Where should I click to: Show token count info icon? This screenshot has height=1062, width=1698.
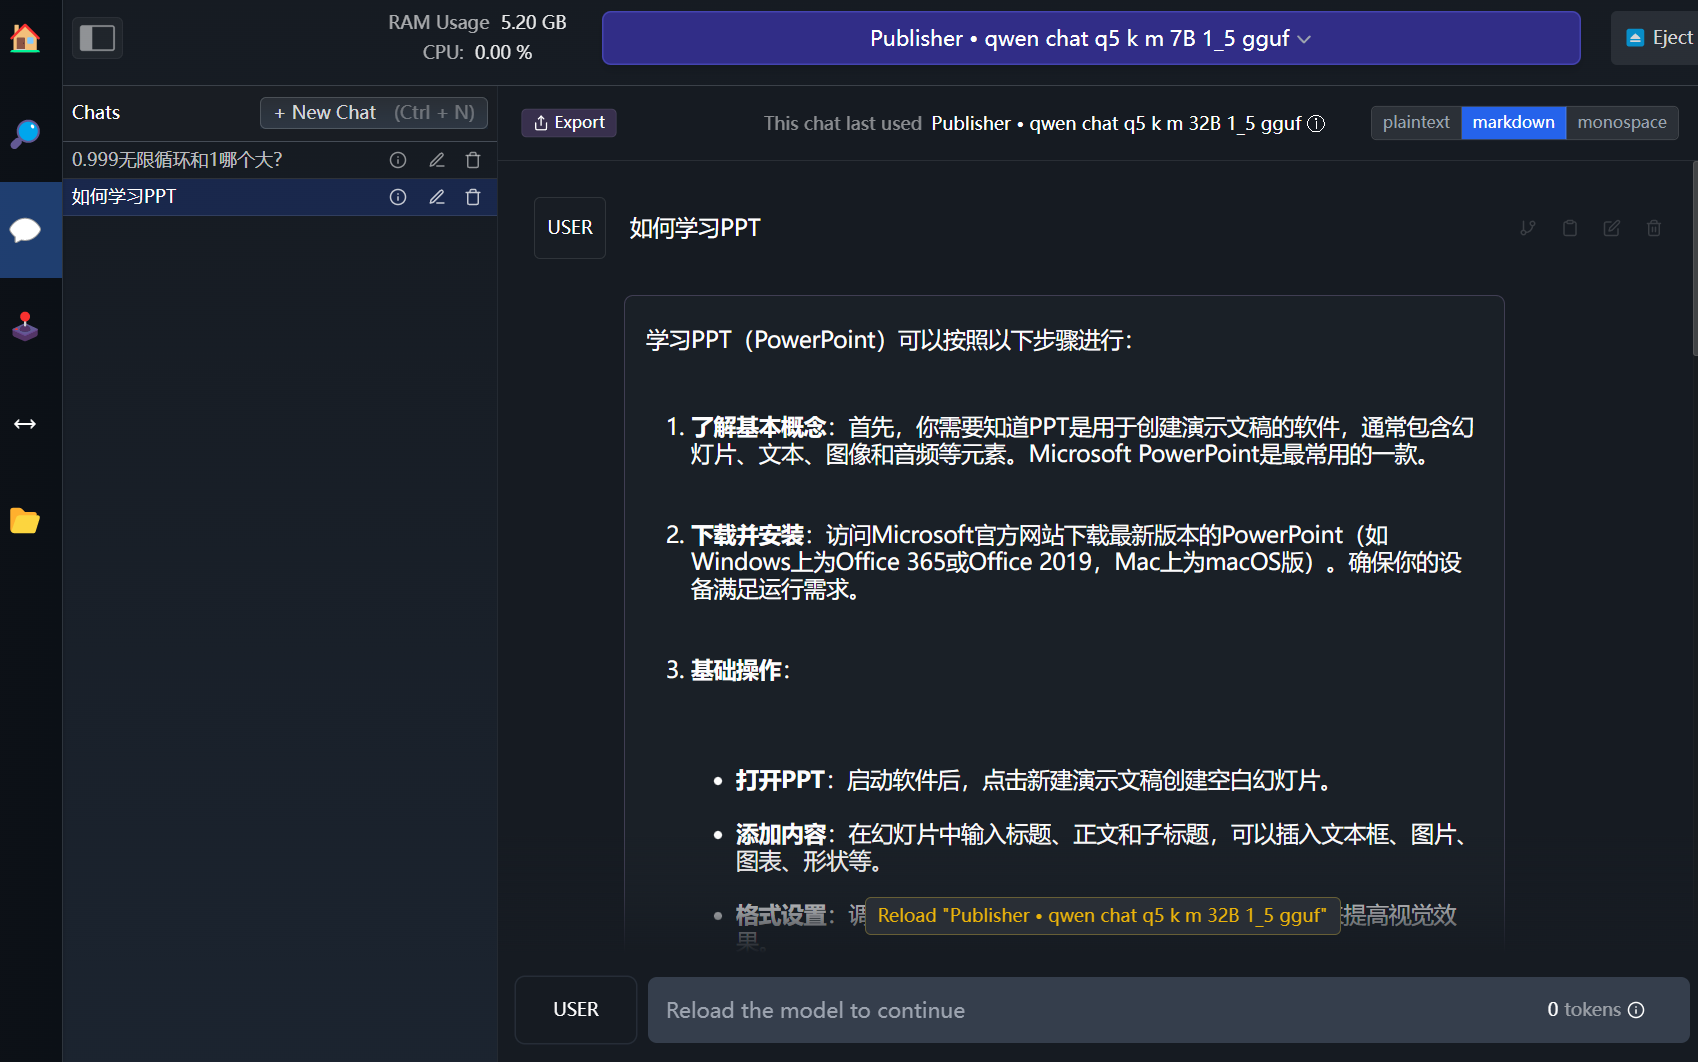pyautogui.click(x=1636, y=1010)
